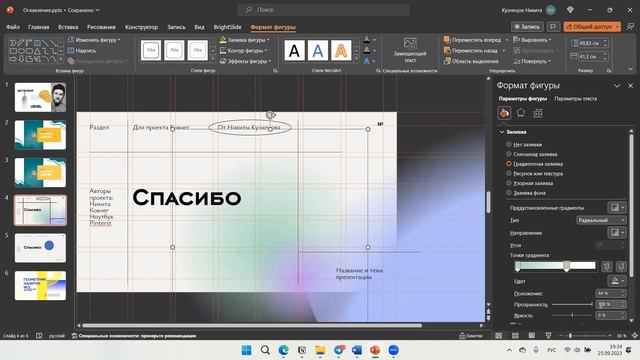Open Изменить фигуру dropdown
This screenshot has width=640, height=360.
pyautogui.click(x=94, y=40)
